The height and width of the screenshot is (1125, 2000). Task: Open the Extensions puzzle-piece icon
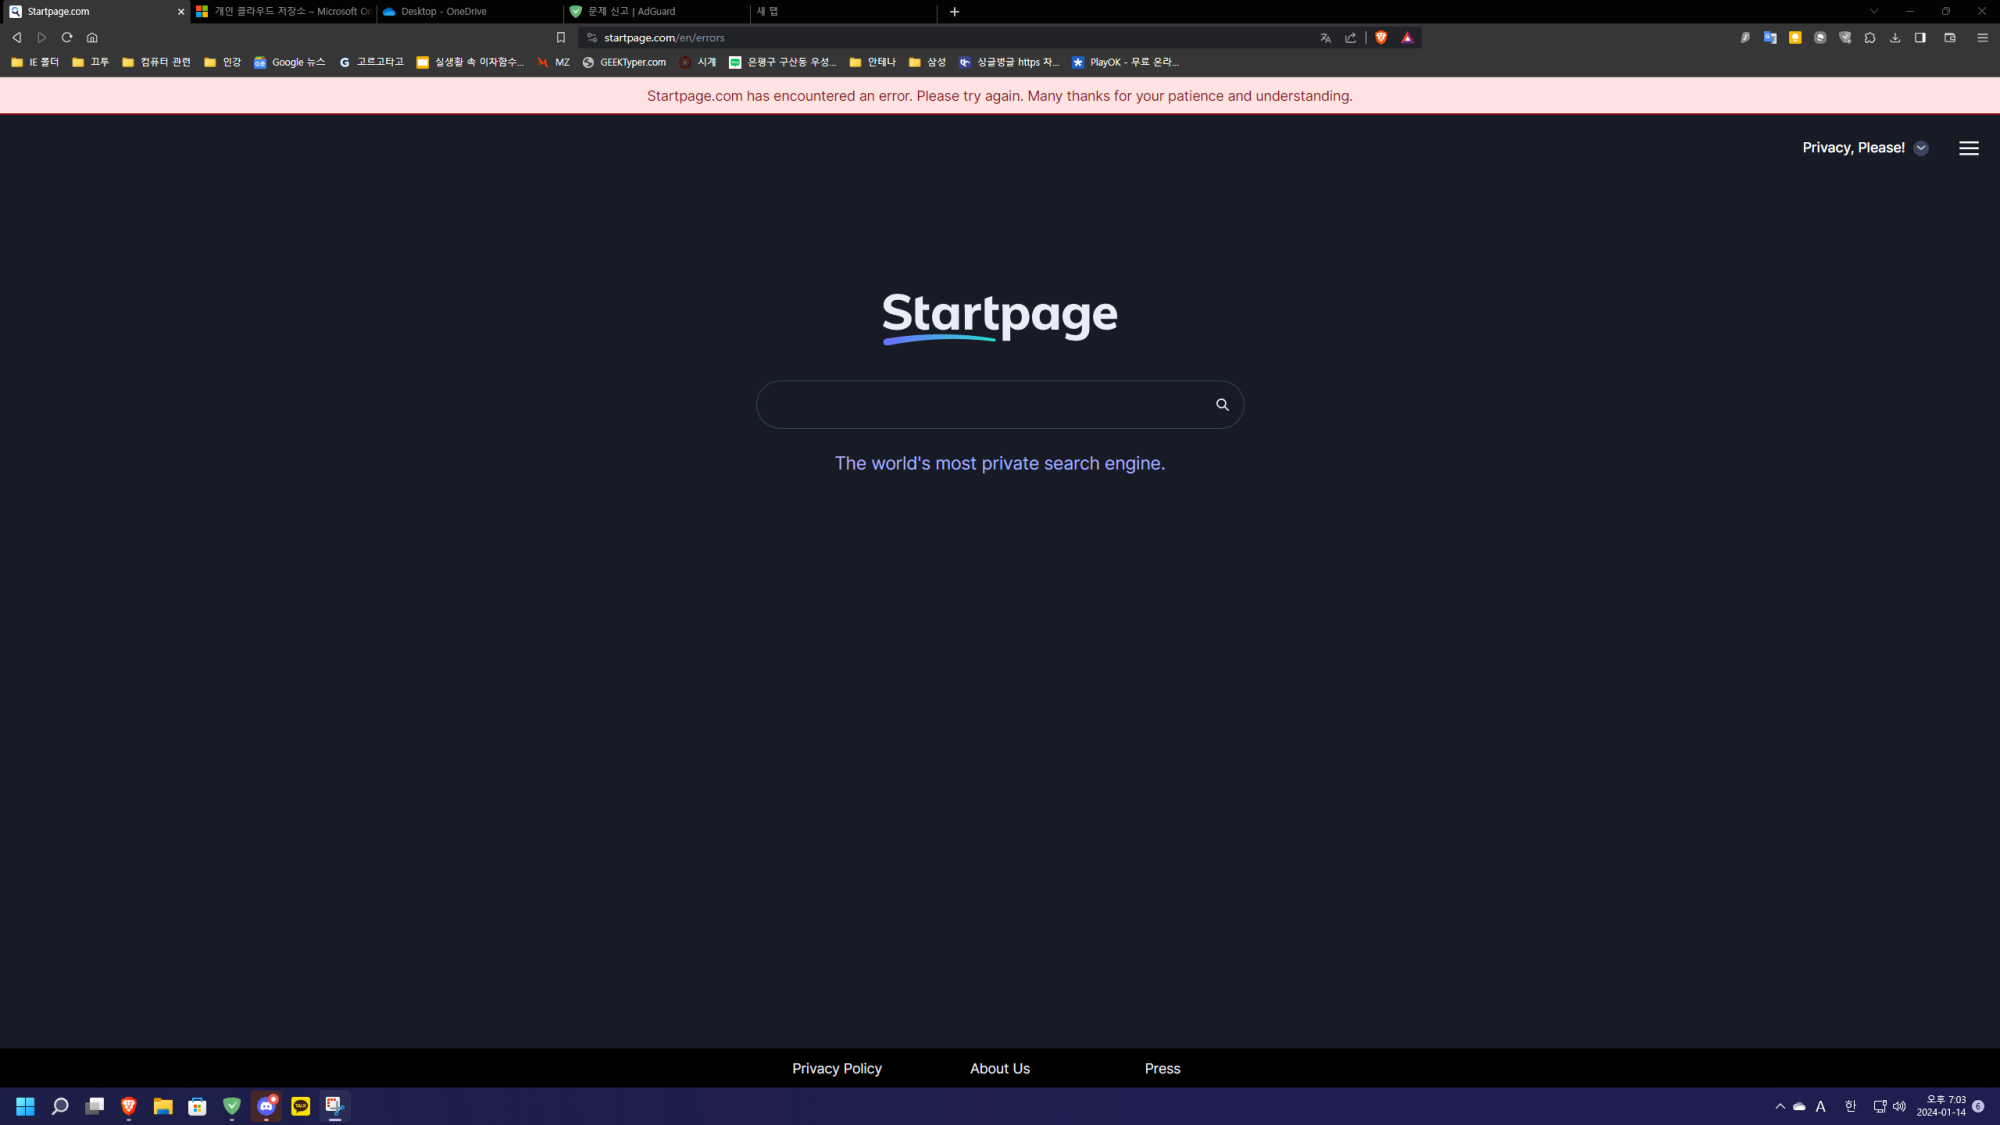coord(1869,37)
